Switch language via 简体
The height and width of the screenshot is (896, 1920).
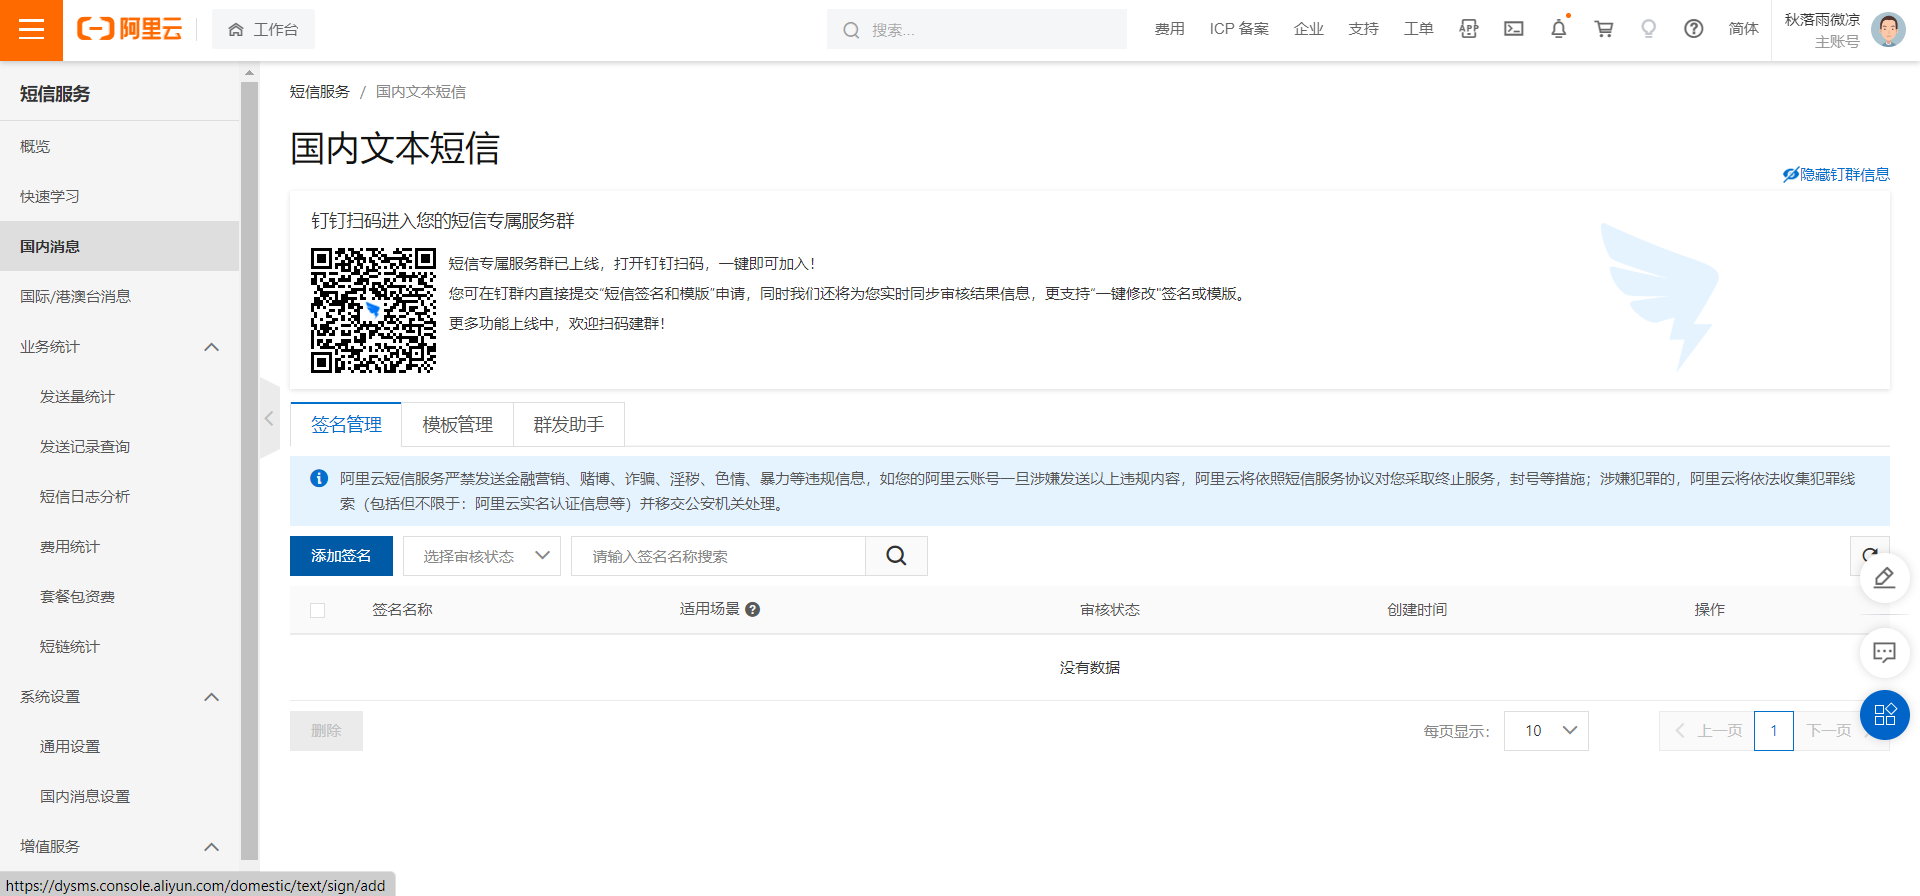point(1743,29)
